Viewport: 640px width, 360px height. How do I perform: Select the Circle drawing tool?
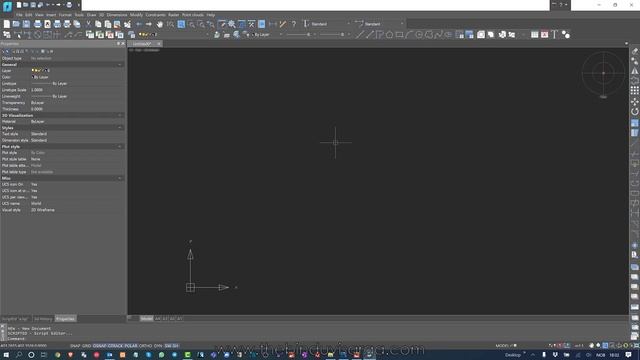(x=419, y=35)
